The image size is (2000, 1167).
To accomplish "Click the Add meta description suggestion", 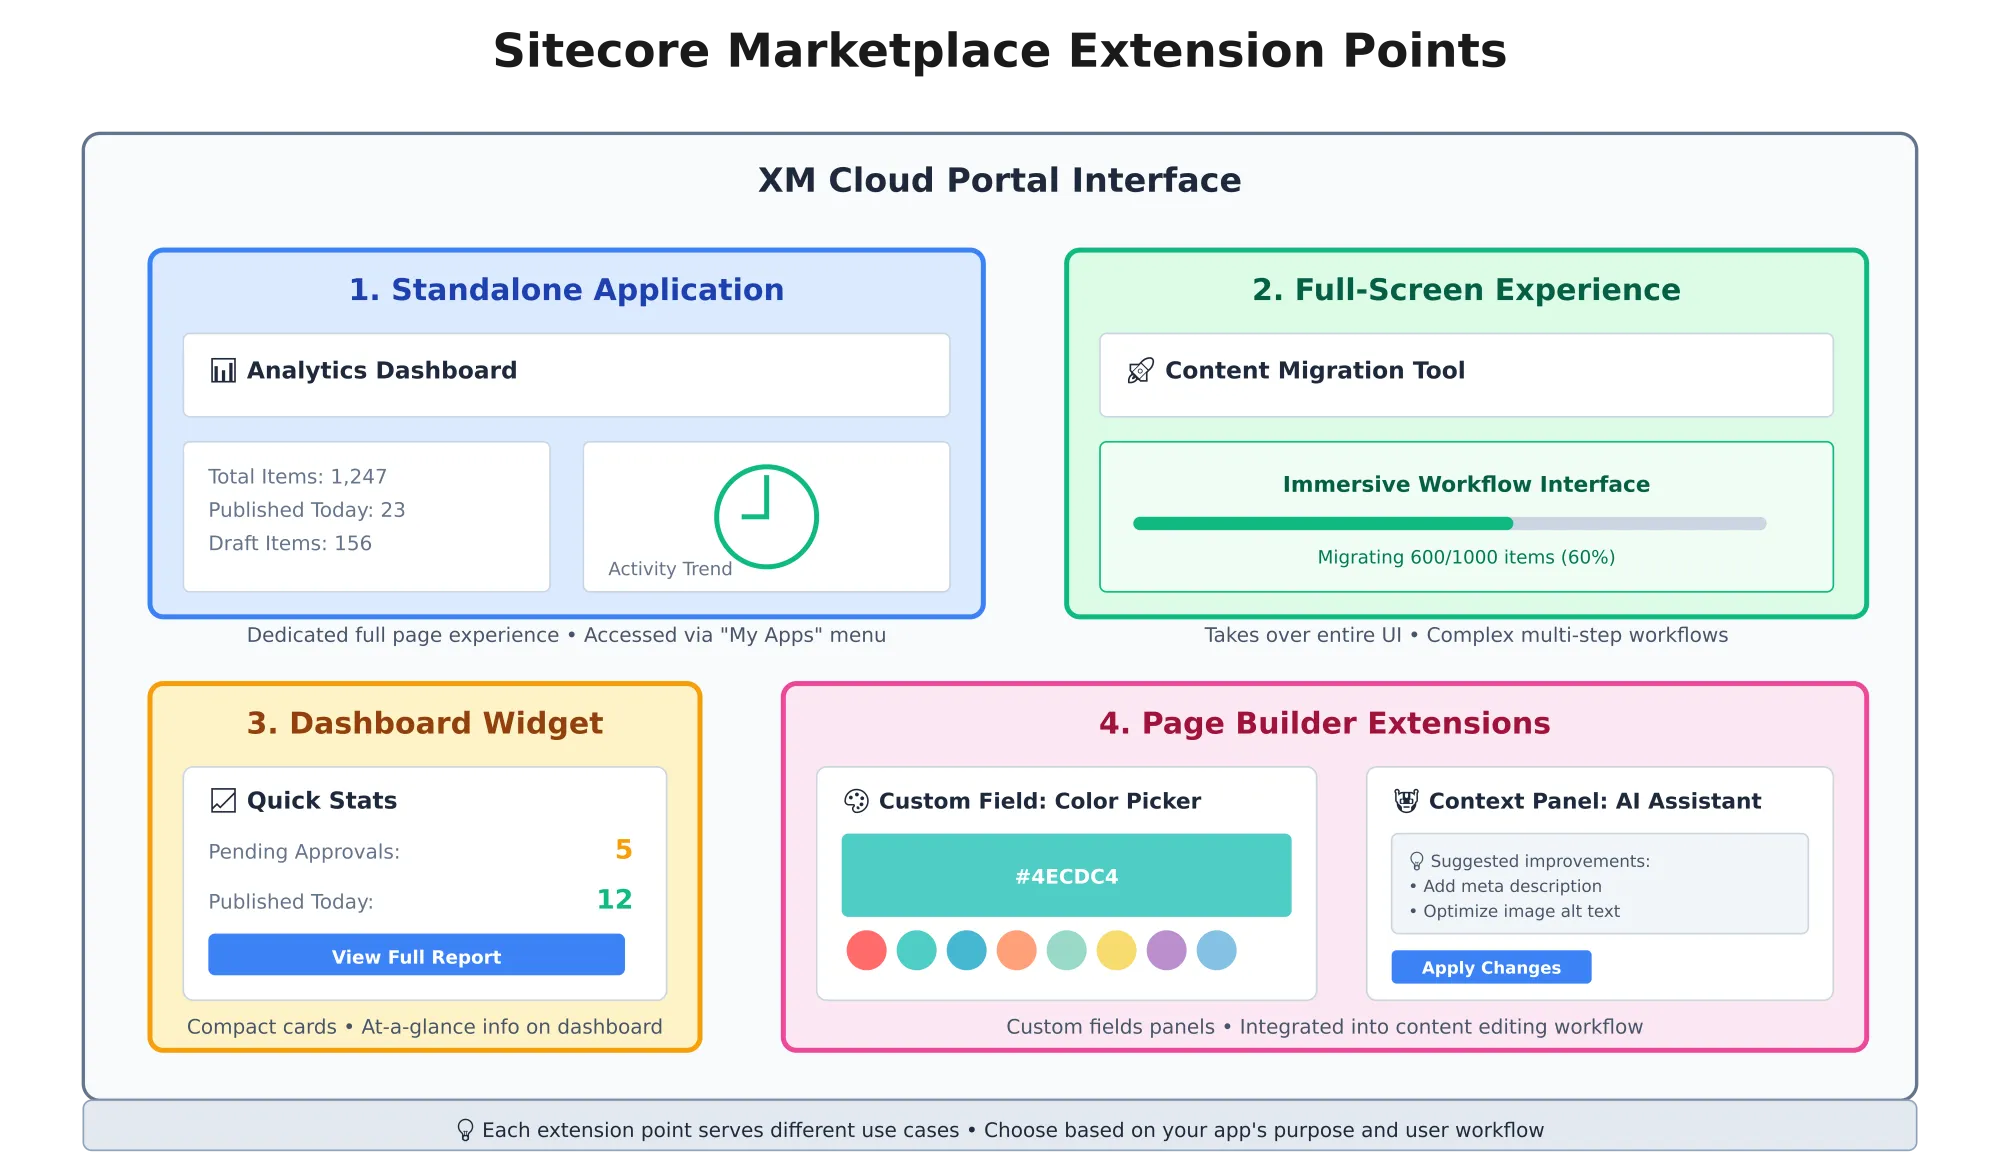I will click(x=1505, y=886).
